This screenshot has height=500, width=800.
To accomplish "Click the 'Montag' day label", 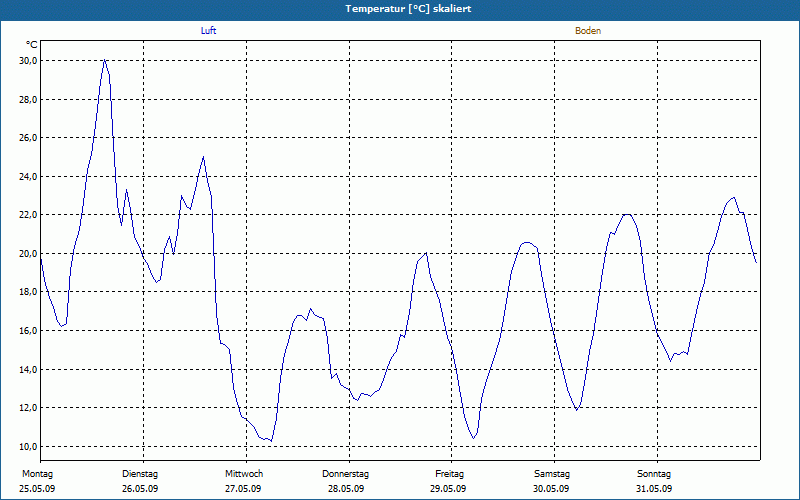I will pos(37,474).
